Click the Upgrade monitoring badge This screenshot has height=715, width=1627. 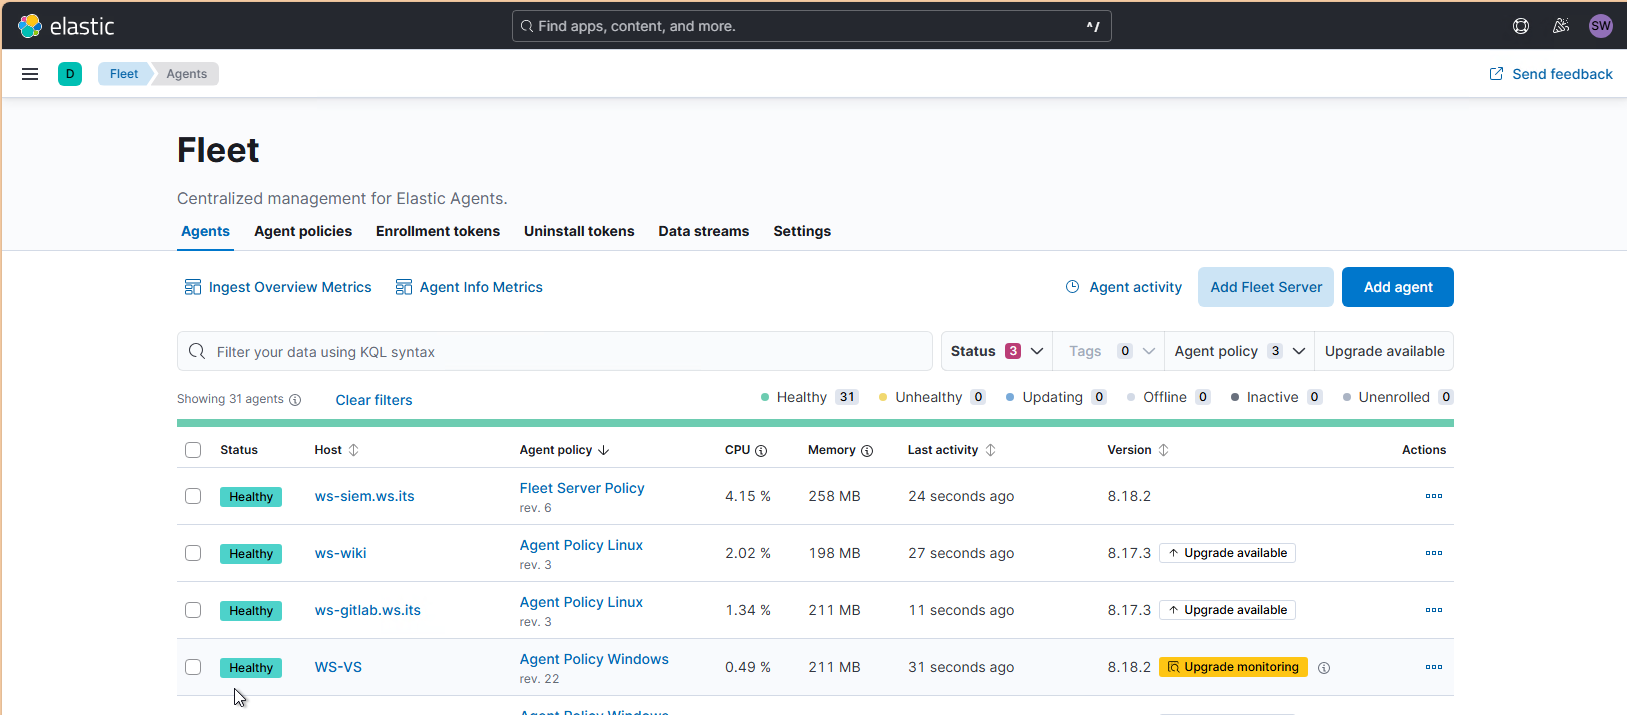pyautogui.click(x=1233, y=667)
